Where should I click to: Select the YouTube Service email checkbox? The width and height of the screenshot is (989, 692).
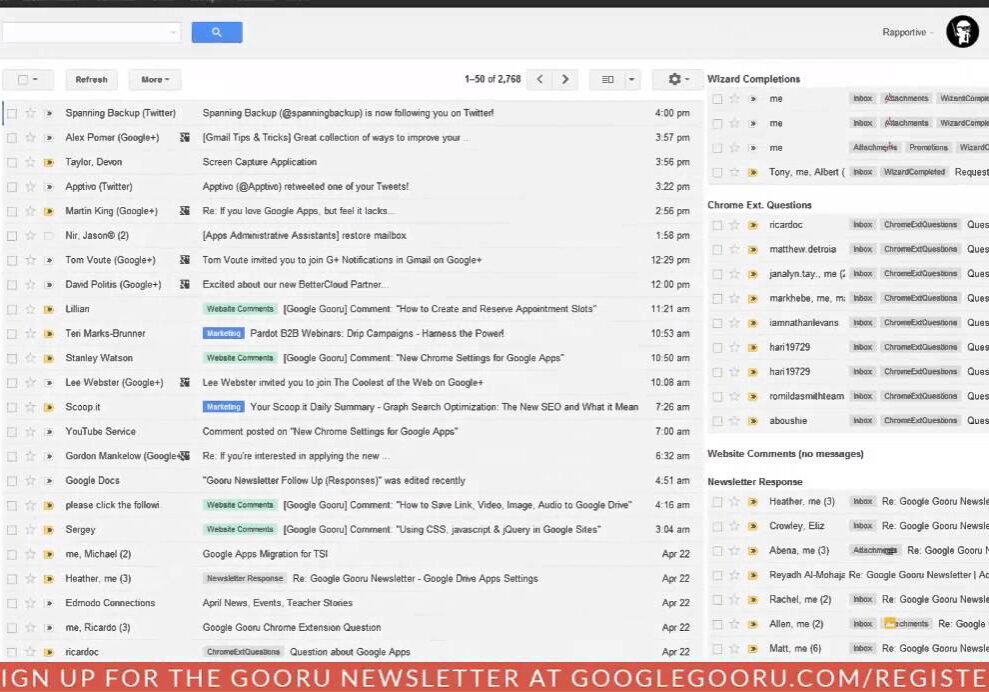[12, 432]
